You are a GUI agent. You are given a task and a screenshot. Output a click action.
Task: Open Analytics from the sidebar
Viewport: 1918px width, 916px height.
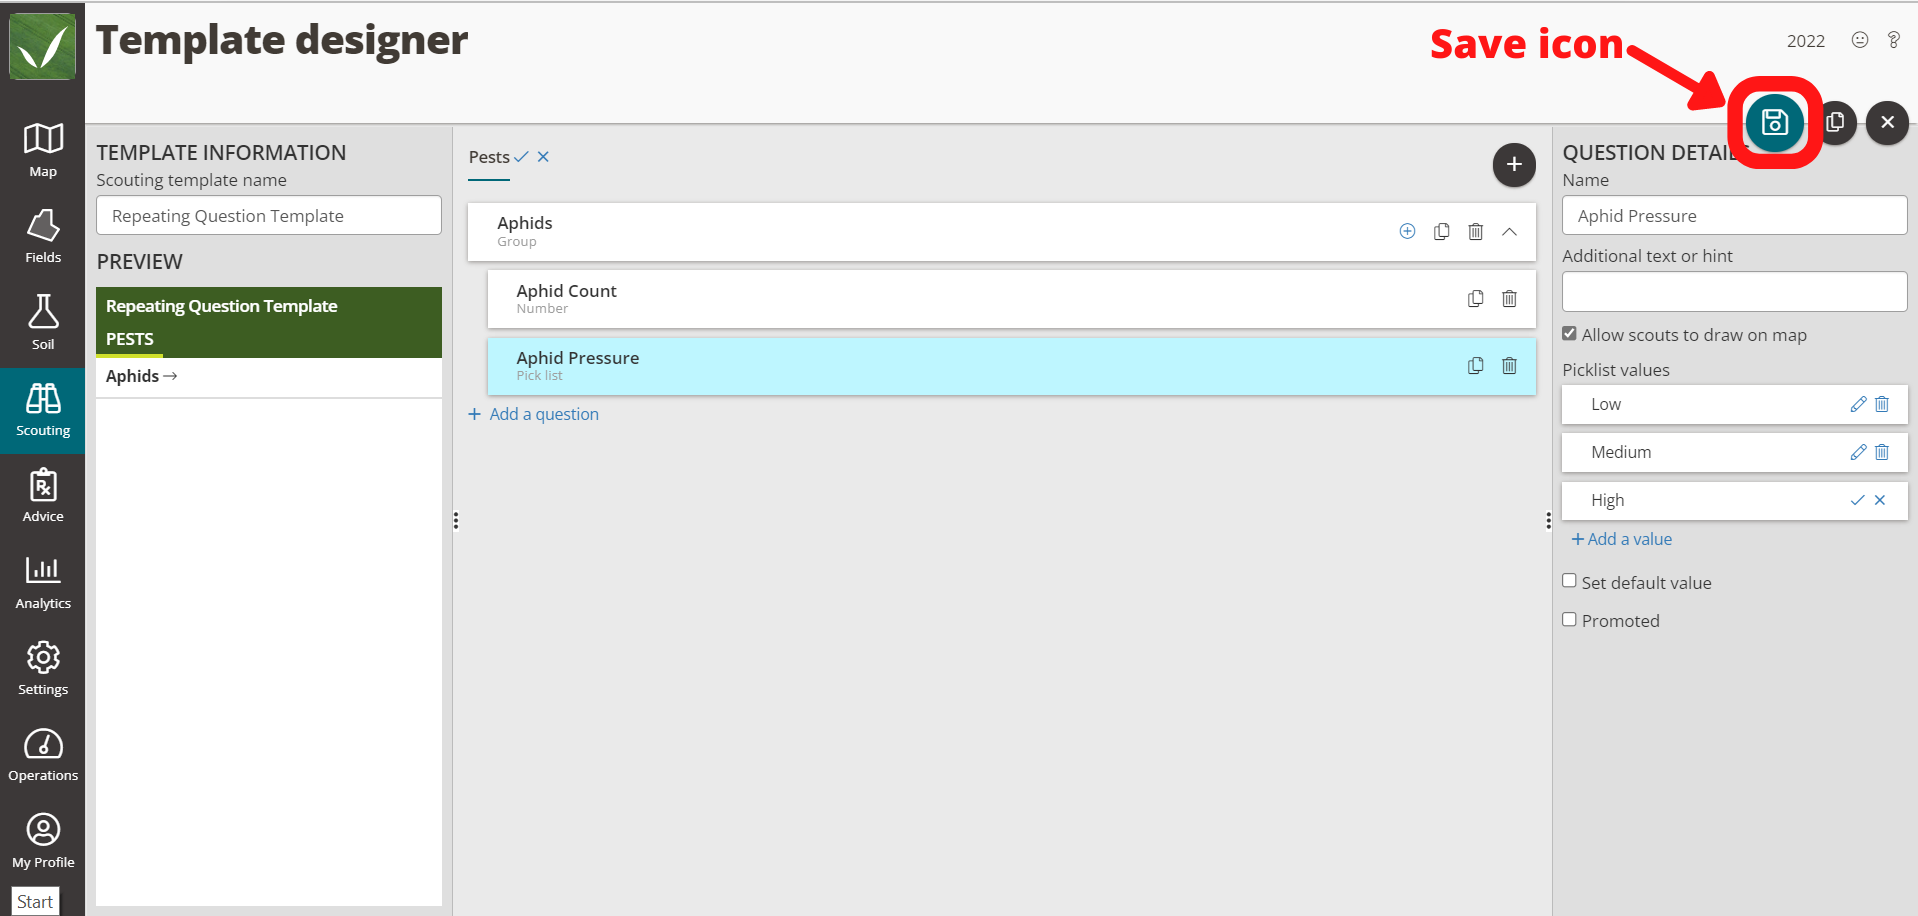(43, 582)
